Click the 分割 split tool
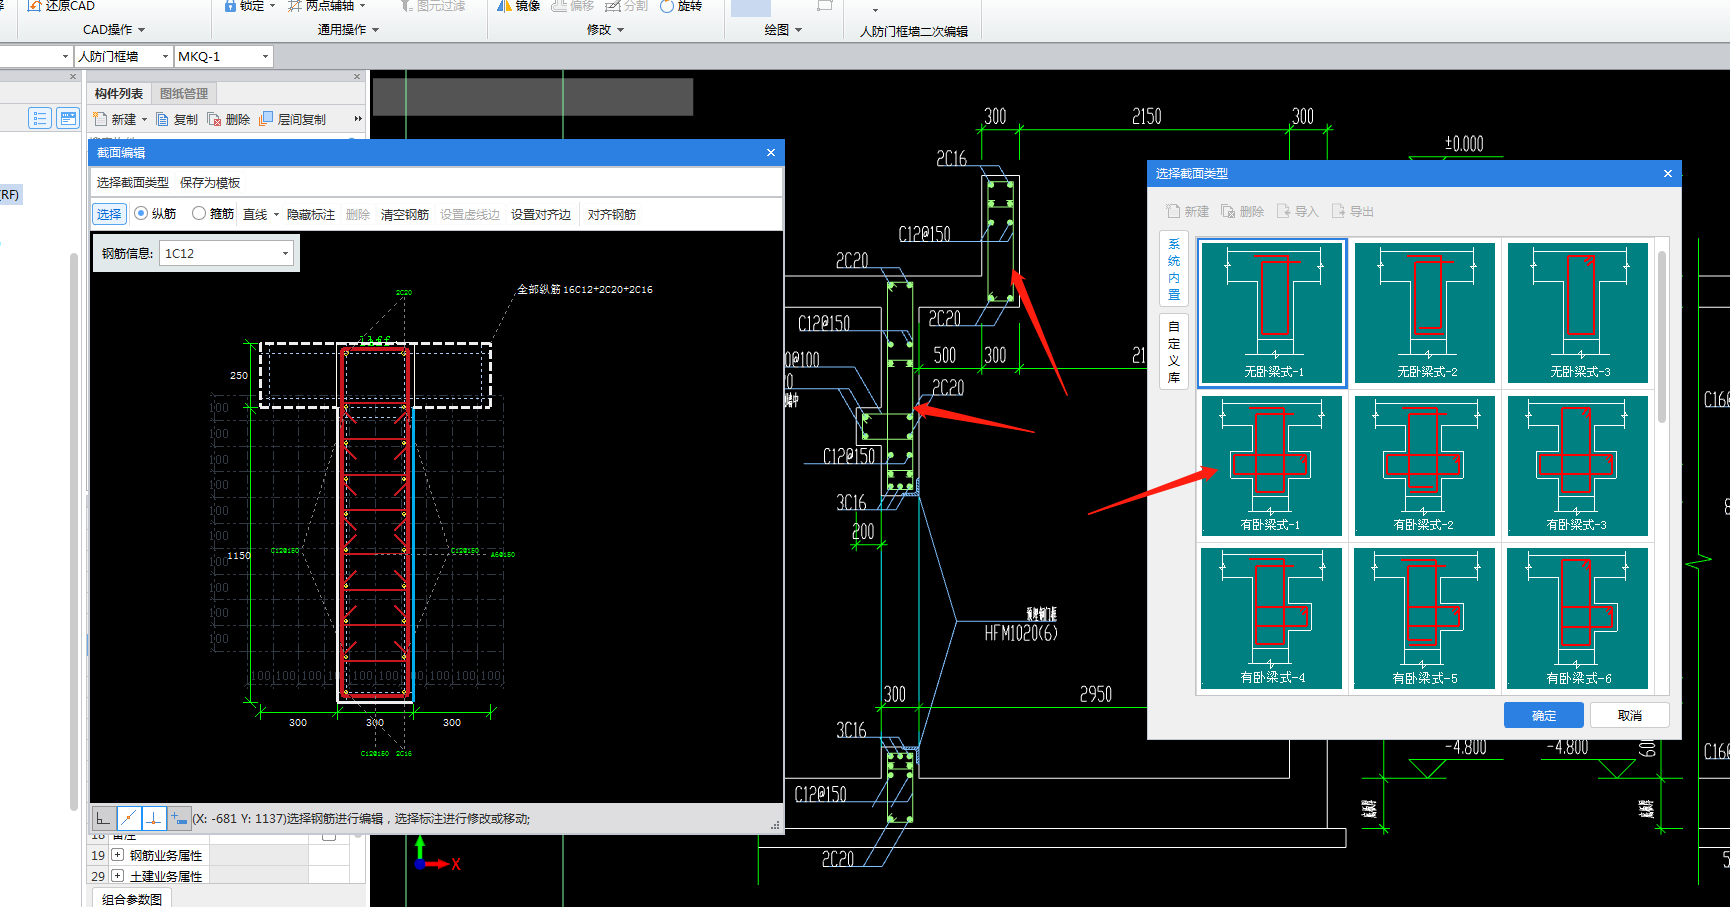 pos(627,6)
